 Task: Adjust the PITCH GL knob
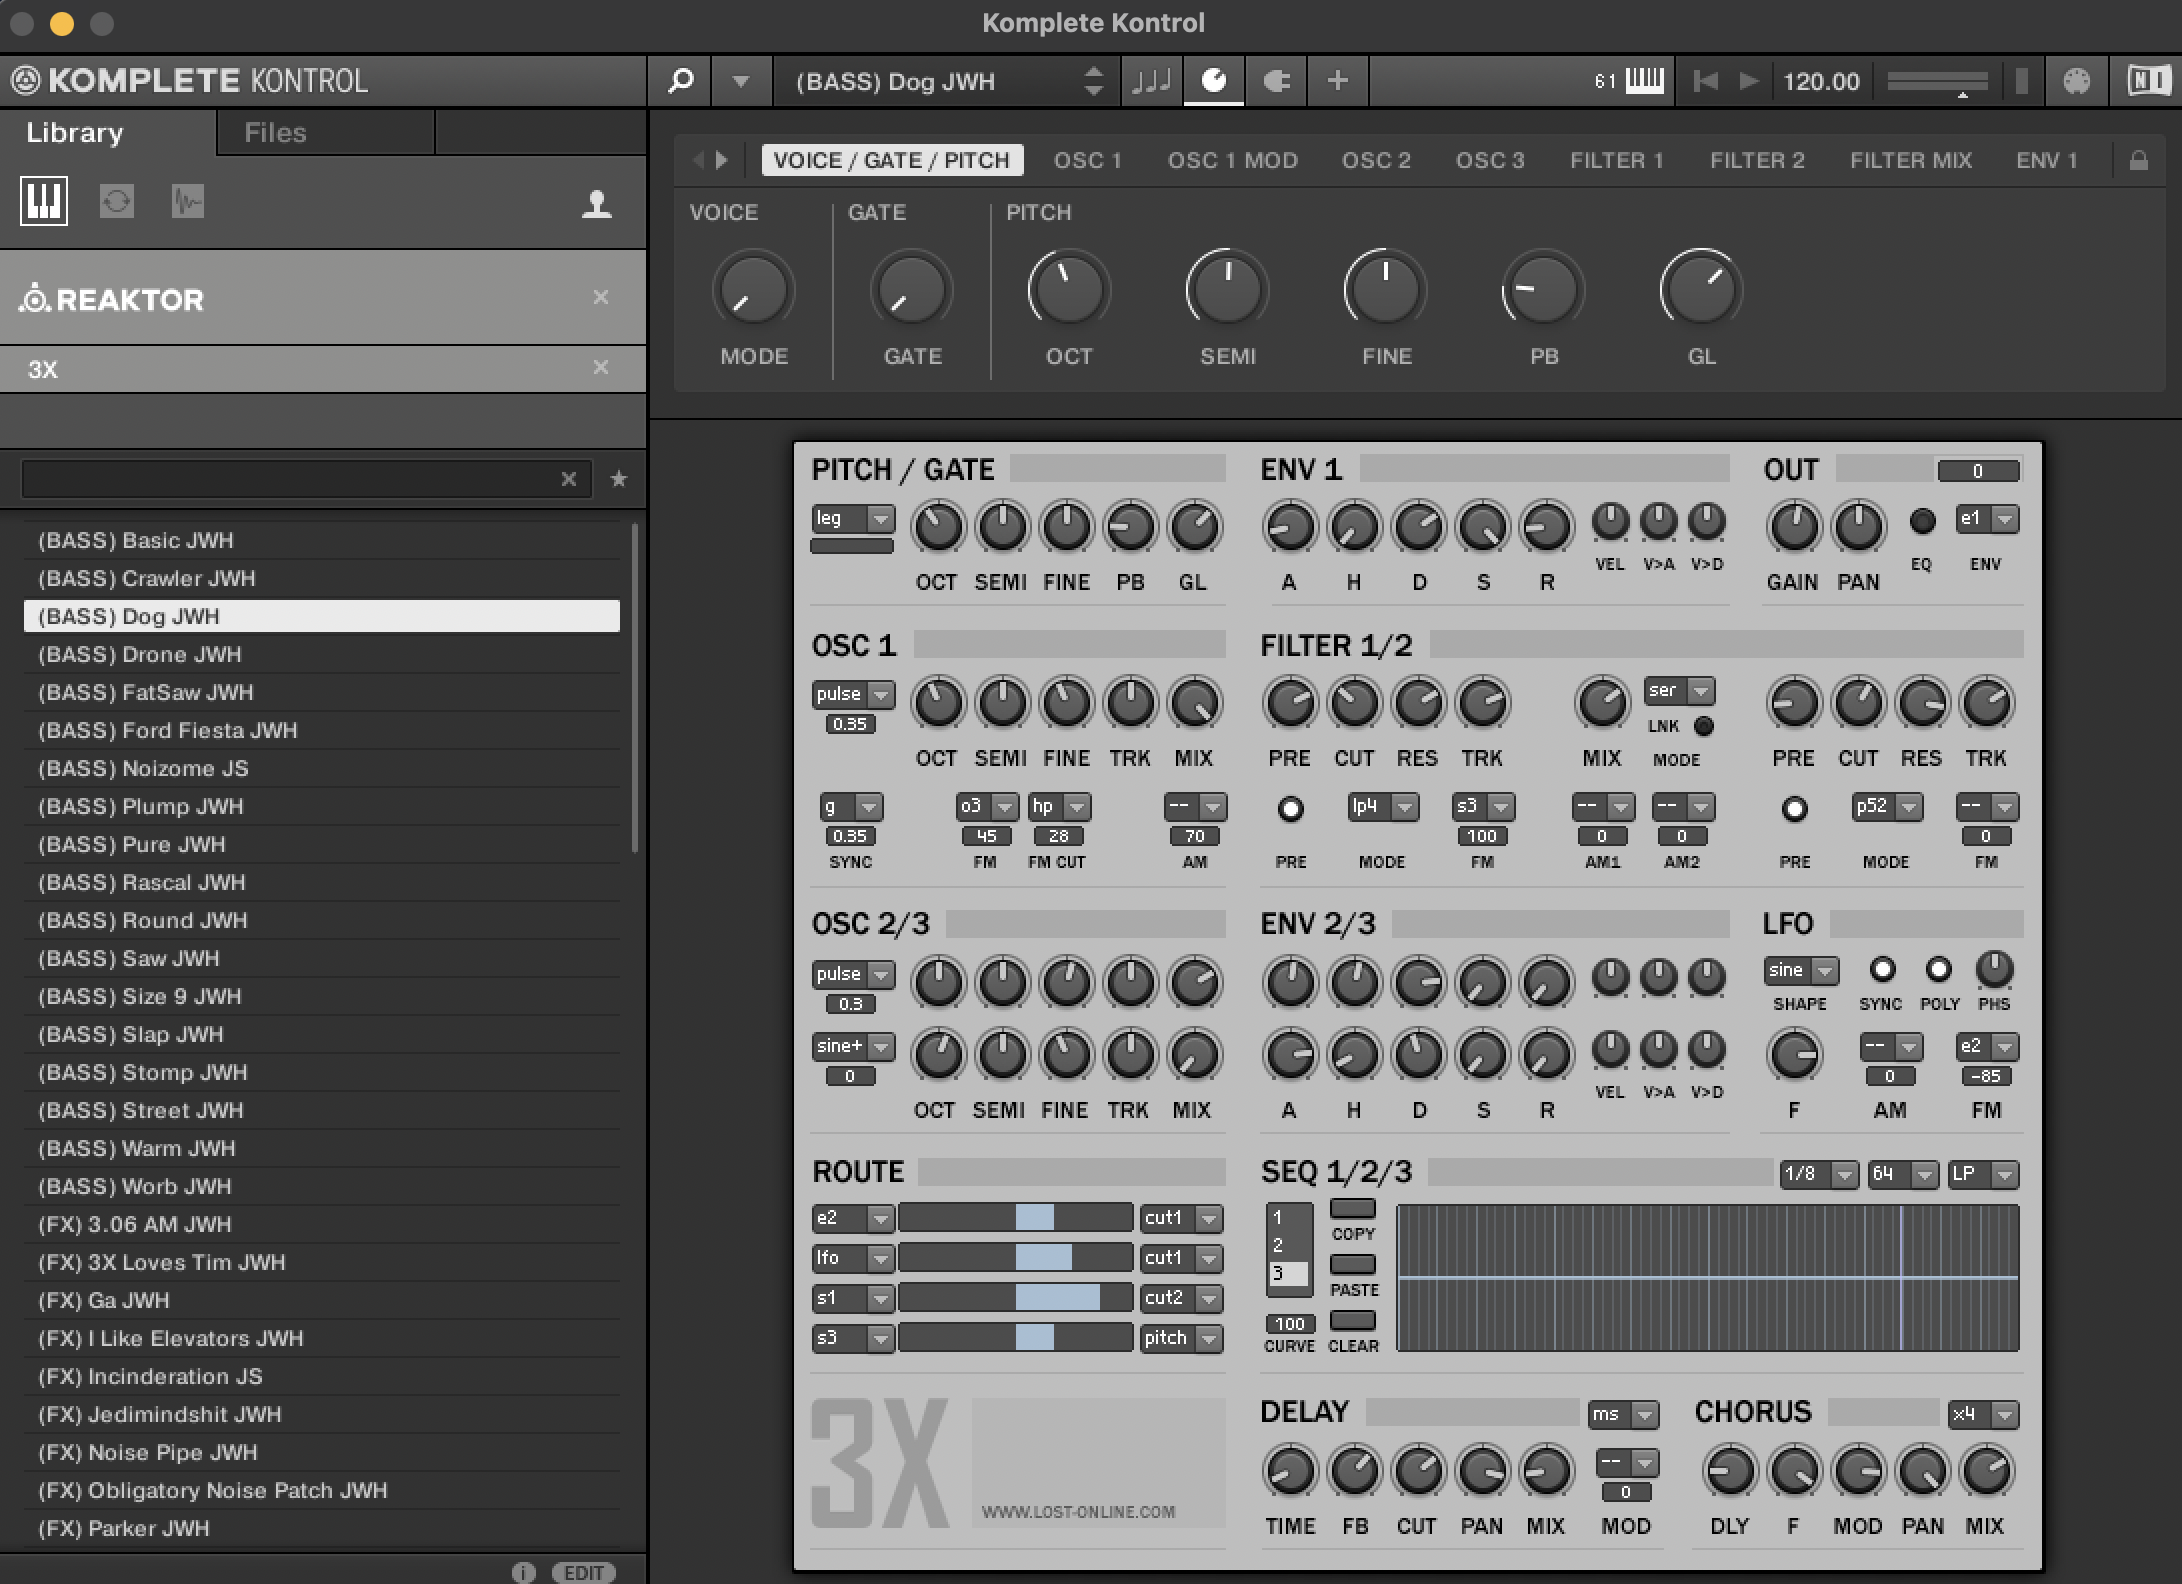pyautogui.click(x=1701, y=290)
